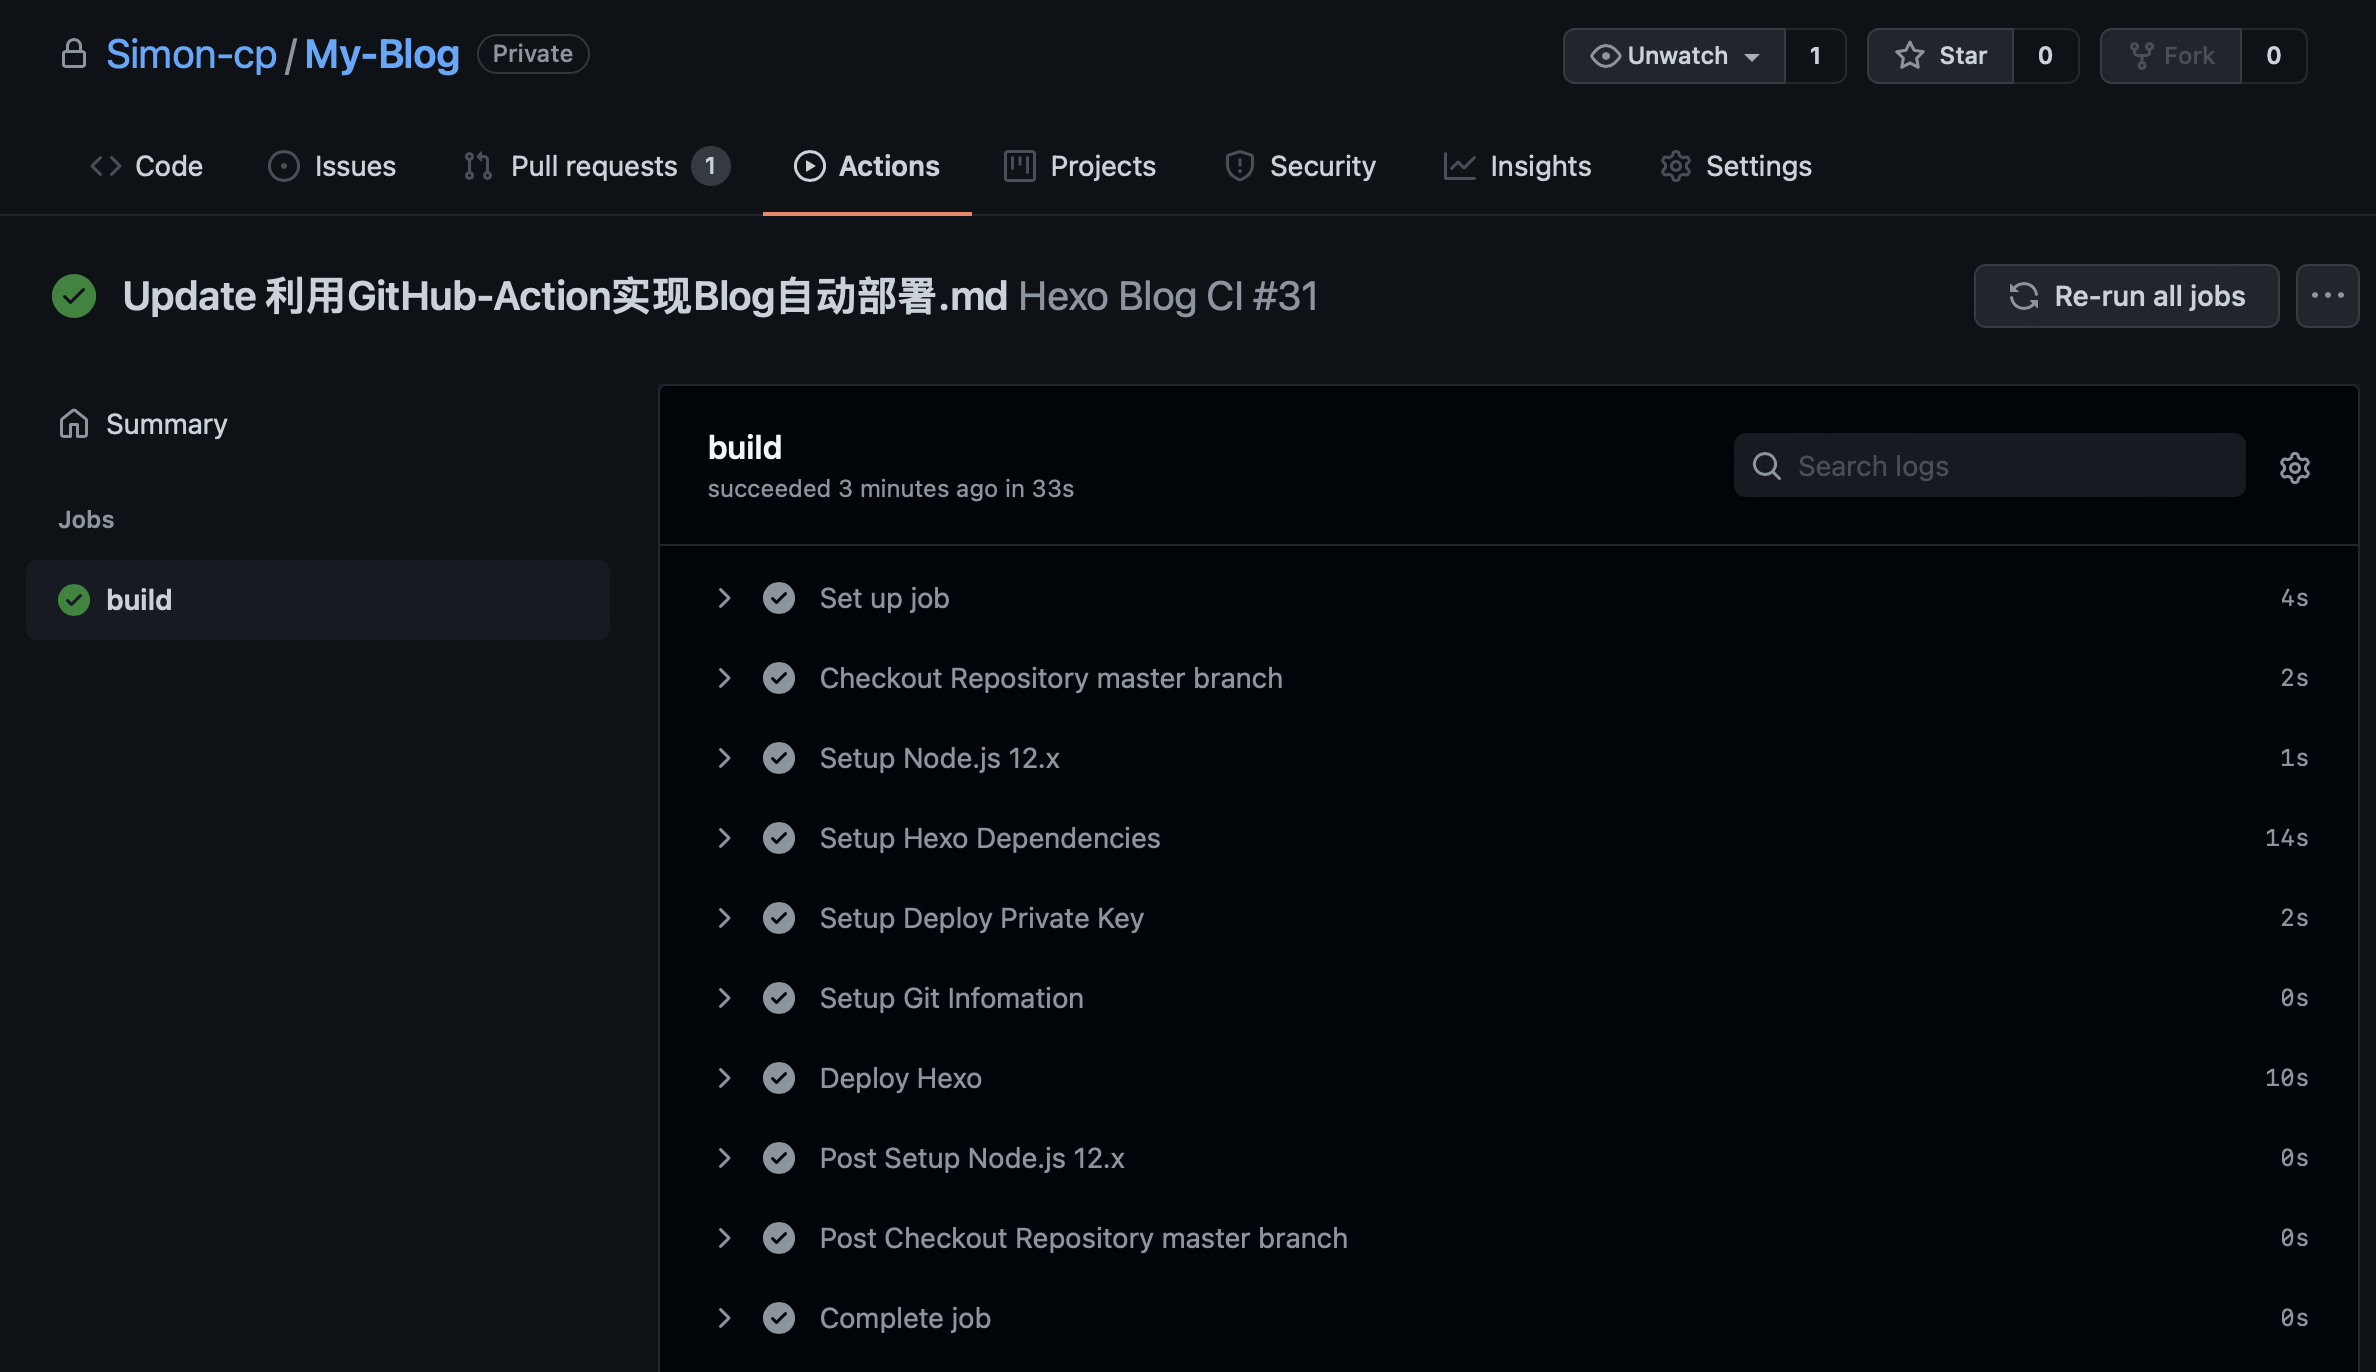Expand the Post Setup Node.js 12.x step

pos(724,1158)
